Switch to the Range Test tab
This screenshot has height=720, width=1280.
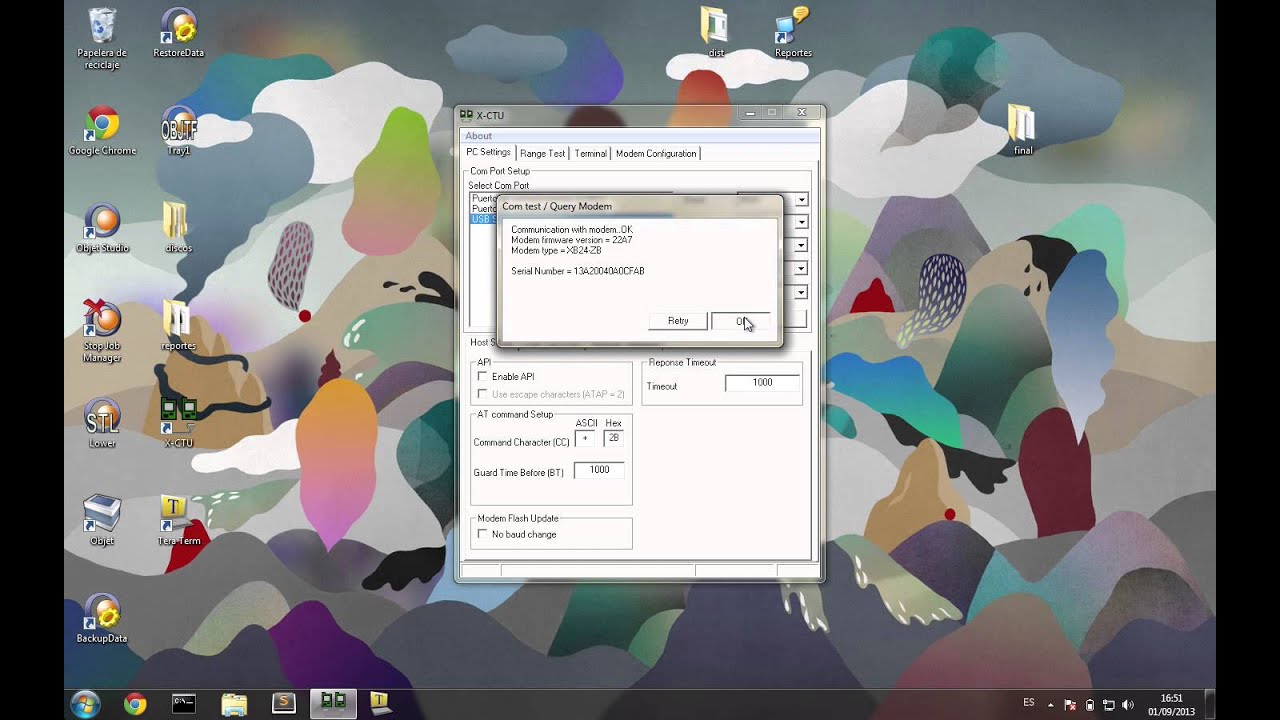[x=542, y=153]
